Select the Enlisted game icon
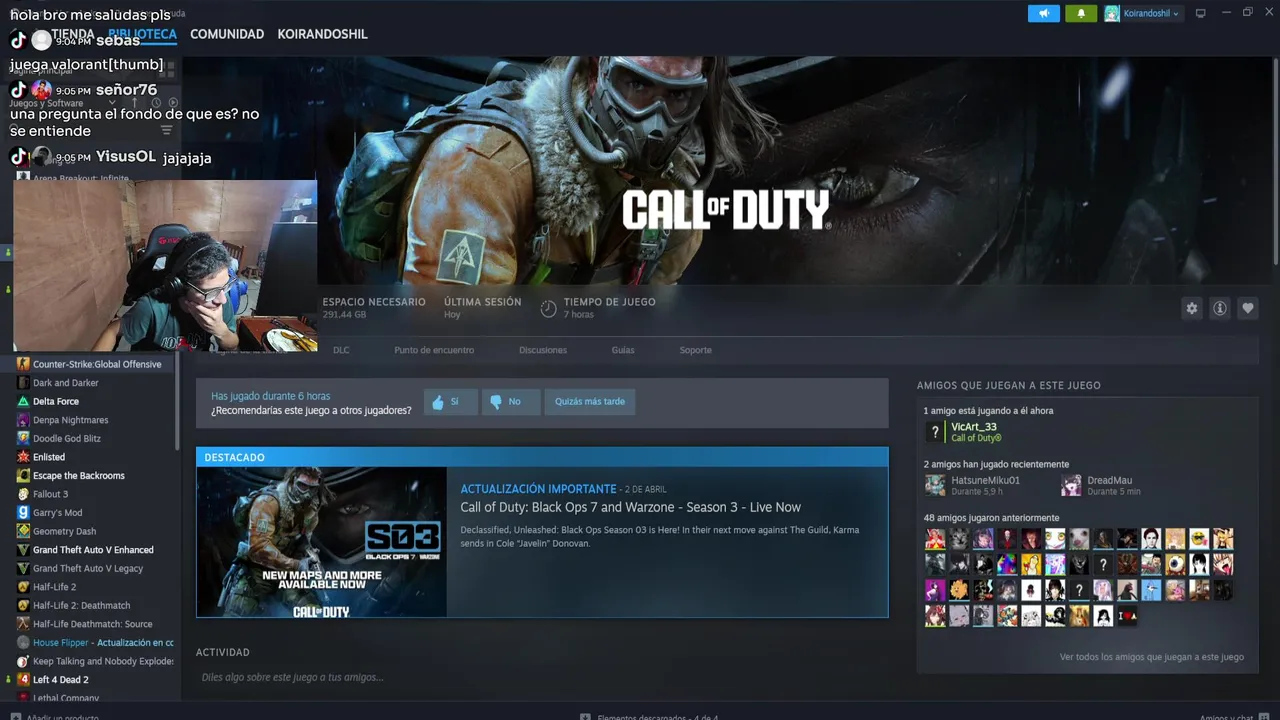The image size is (1280, 720). coord(23,457)
